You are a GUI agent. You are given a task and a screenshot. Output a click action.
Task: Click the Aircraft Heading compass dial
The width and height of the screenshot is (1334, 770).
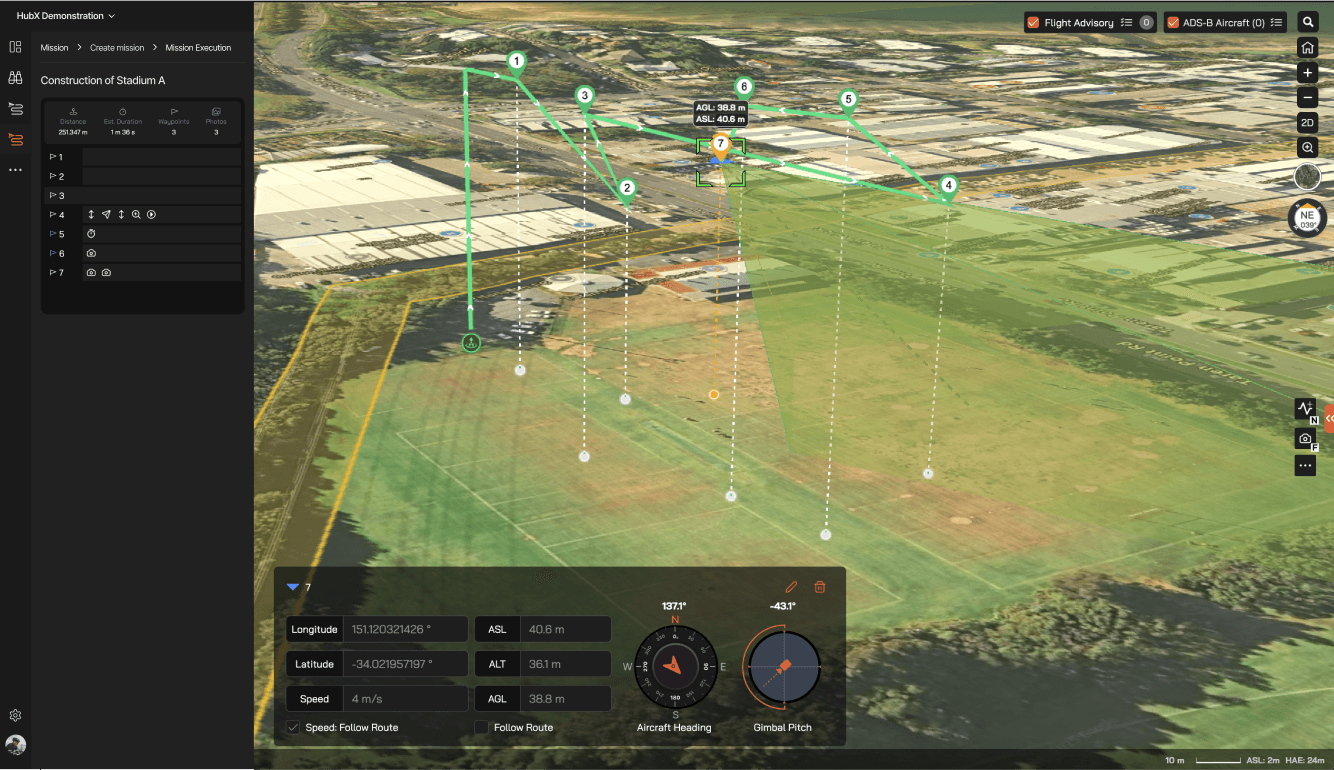[674, 665]
